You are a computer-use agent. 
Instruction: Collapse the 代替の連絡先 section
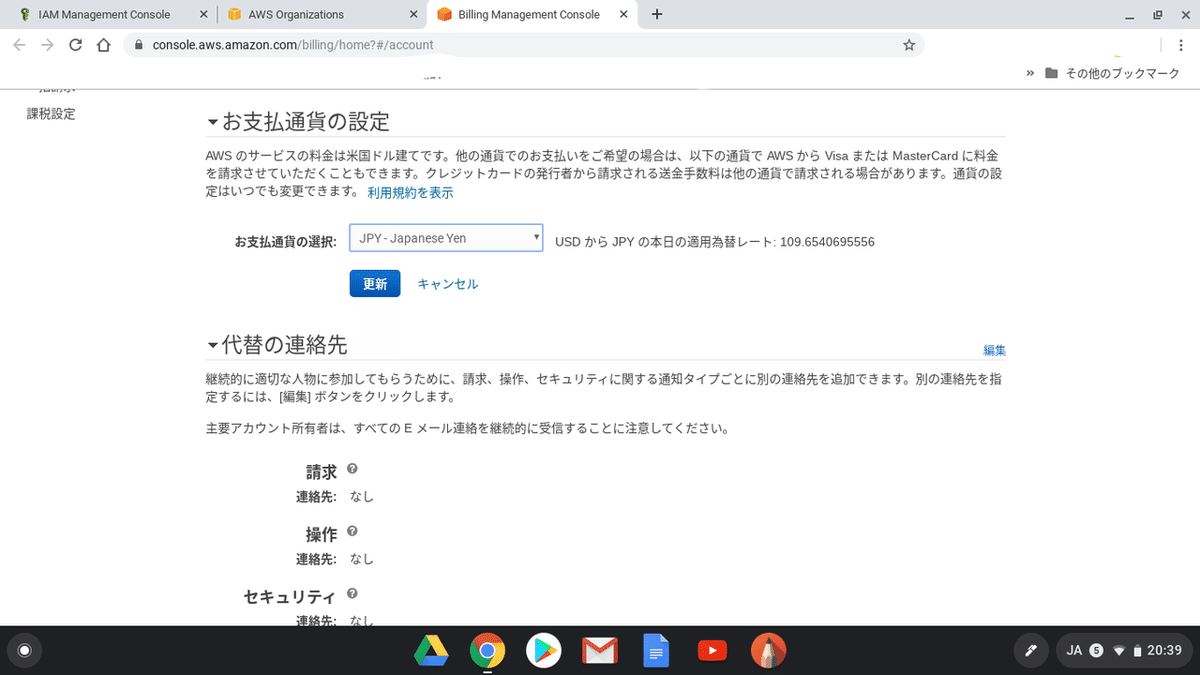pyautogui.click(x=212, y=344)
